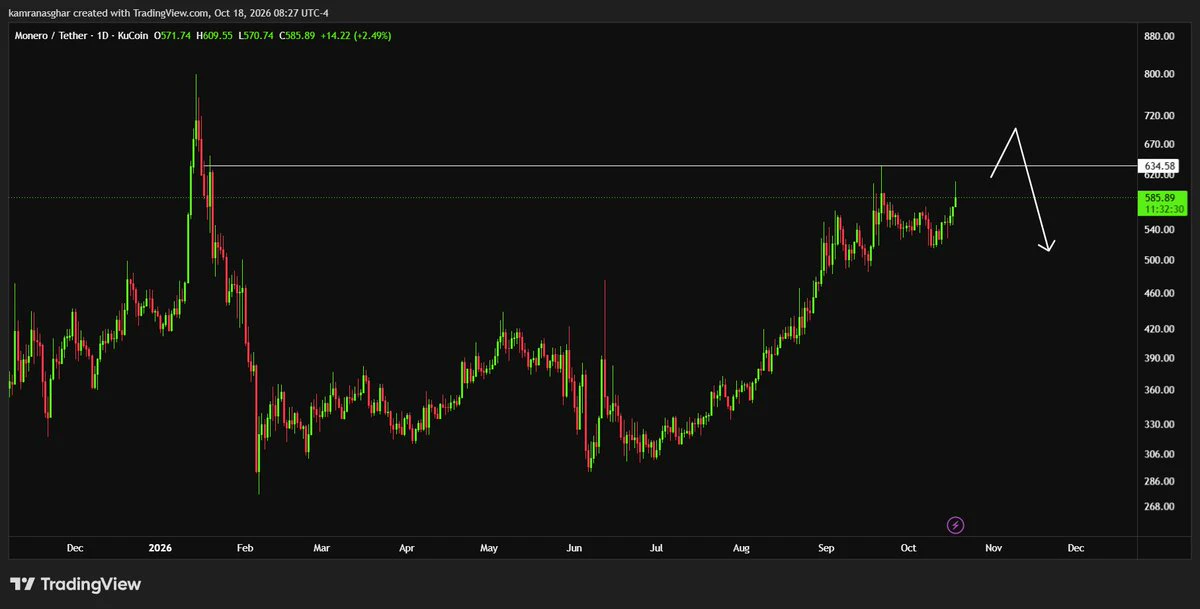The width and height of the screenshot is (1200, 609).
Task: Click the 390.00 price axis label
Action: pos(1160,358)
